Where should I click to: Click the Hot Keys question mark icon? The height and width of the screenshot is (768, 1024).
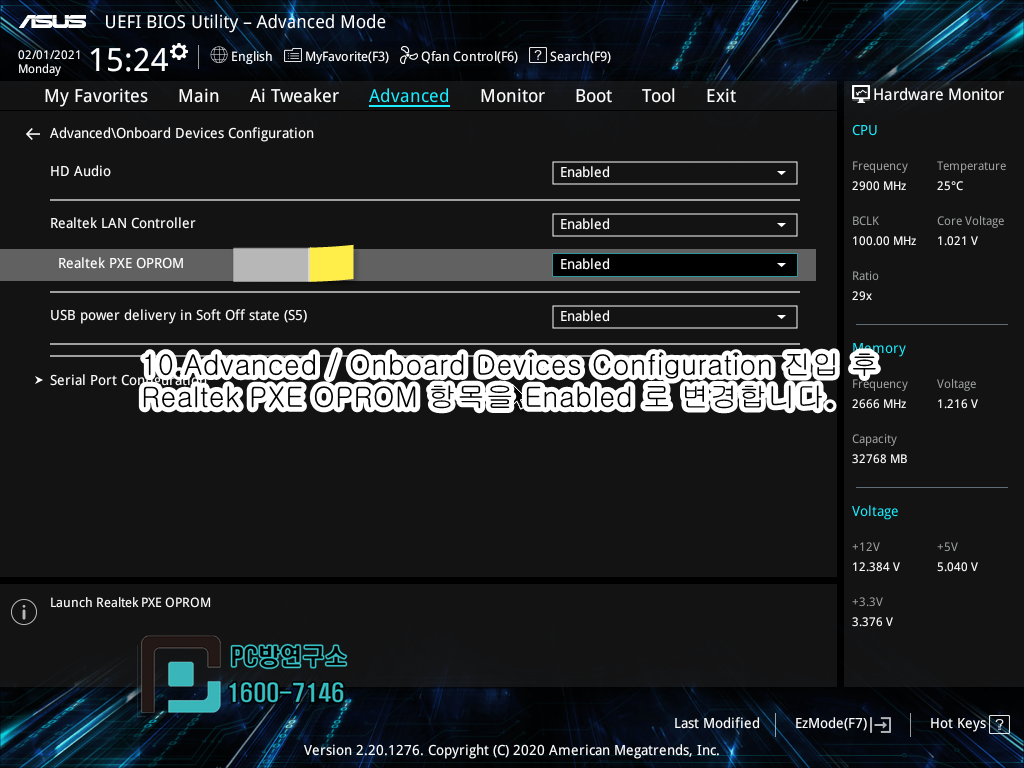pos(999,724)
